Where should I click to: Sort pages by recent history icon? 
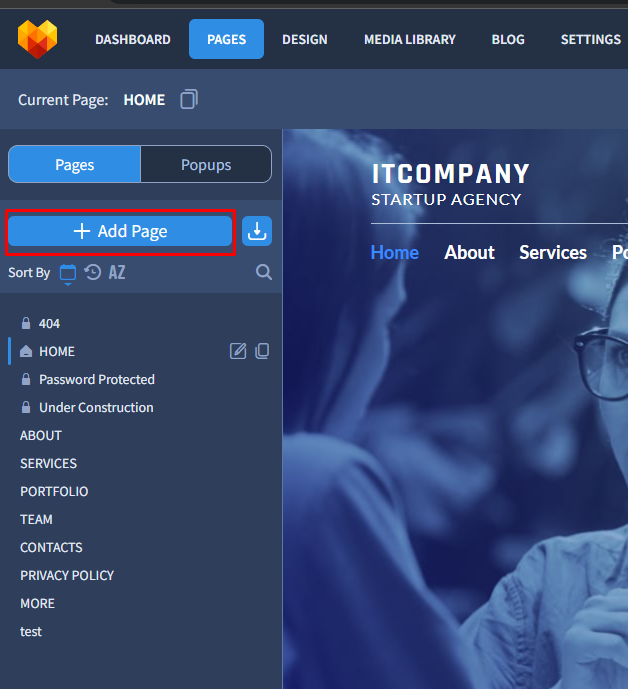(x=93, y=272)
